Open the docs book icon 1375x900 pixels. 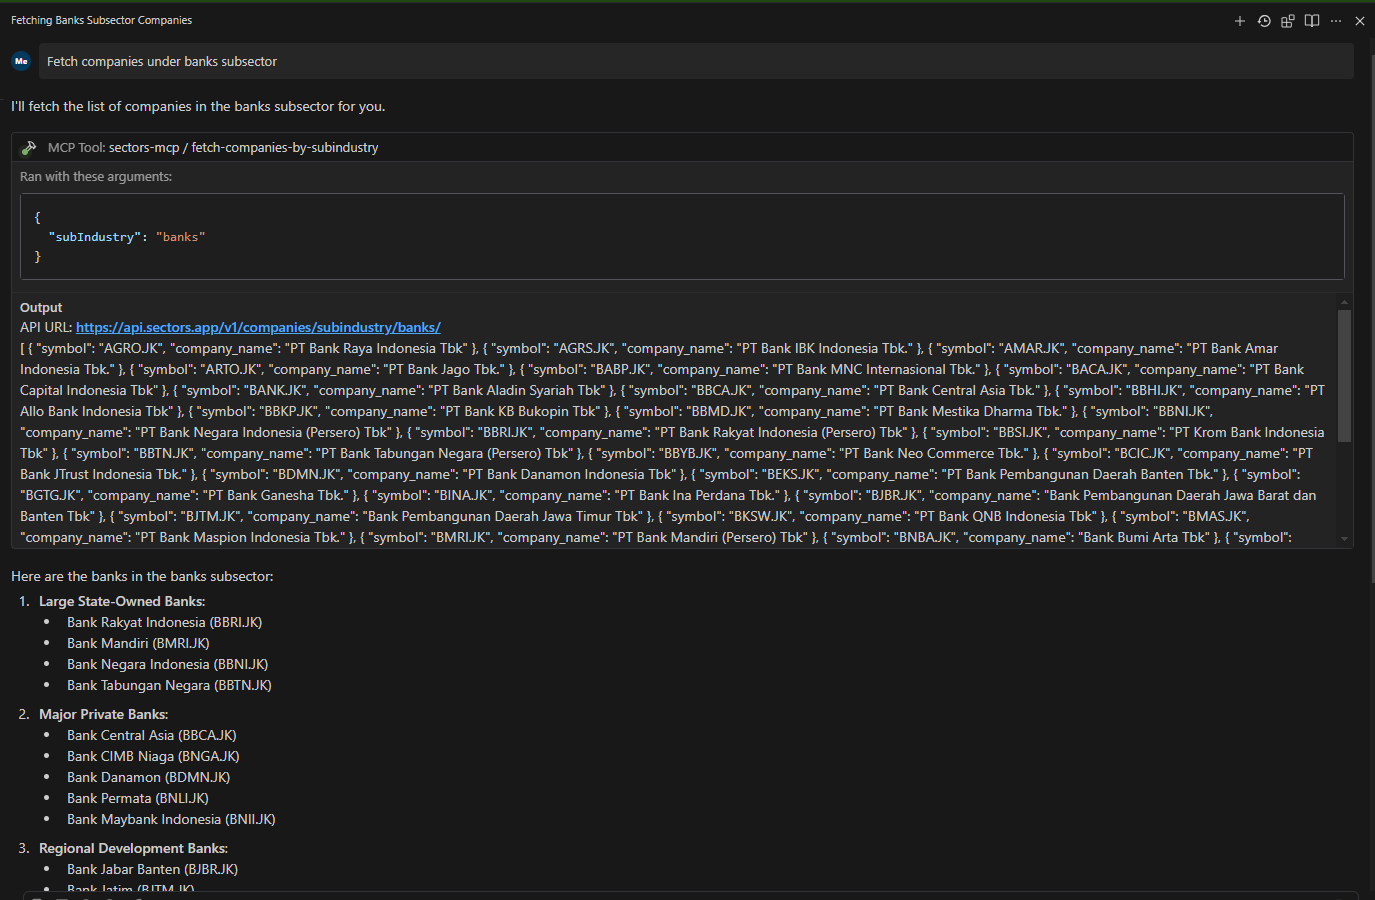click(x=1312, y=21)
